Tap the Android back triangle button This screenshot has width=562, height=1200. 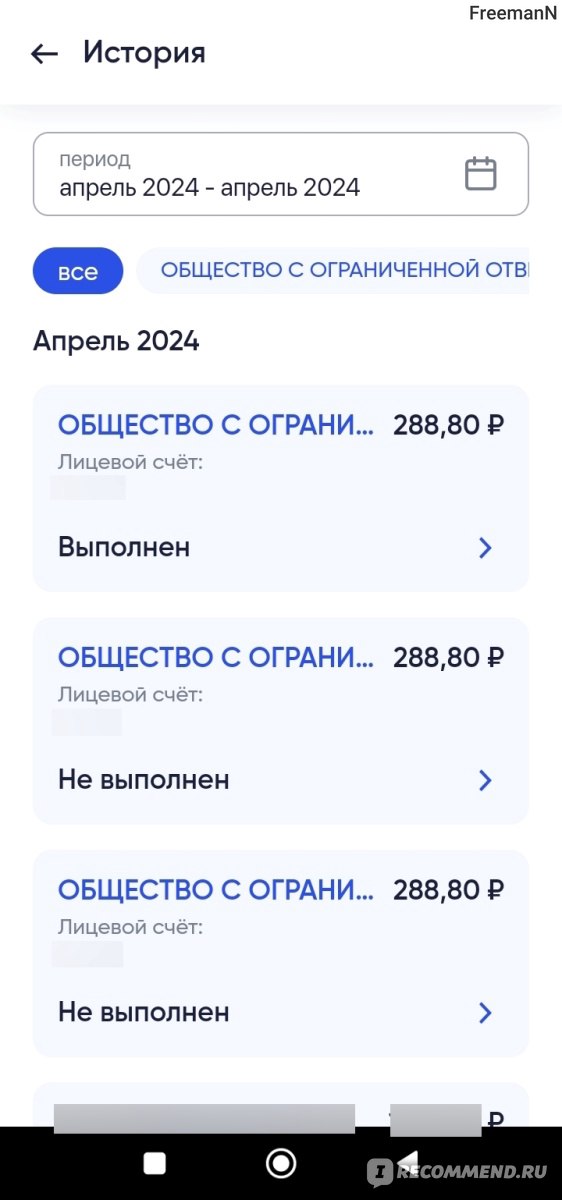tap(407, 1162)
